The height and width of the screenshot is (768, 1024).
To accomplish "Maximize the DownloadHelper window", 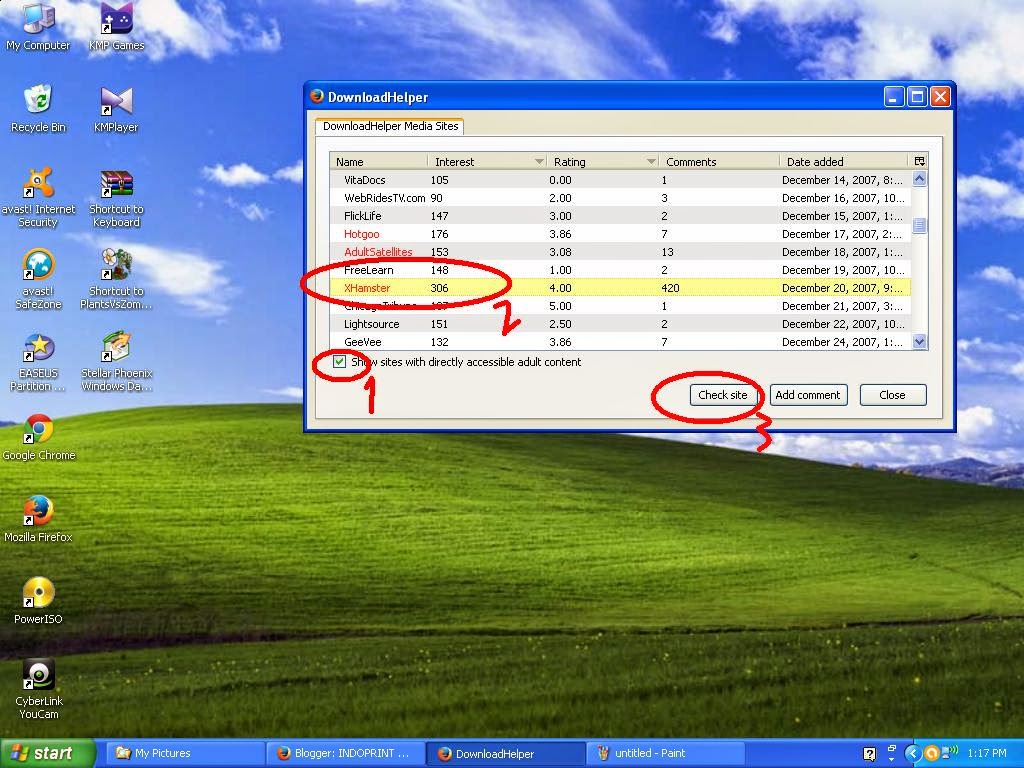I will (917, 97).
